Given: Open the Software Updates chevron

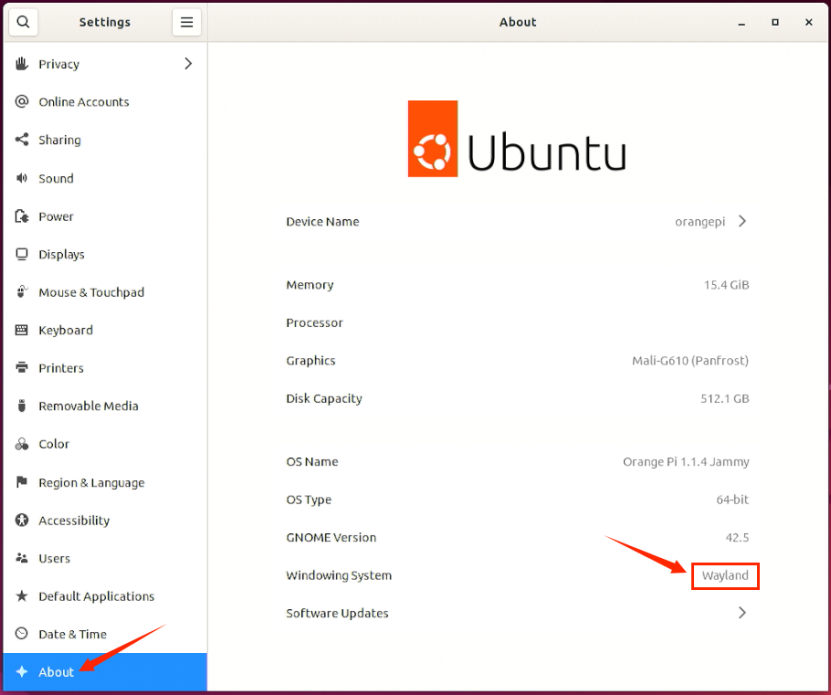Looking at the screenshot, I should (x=742, y=613).
